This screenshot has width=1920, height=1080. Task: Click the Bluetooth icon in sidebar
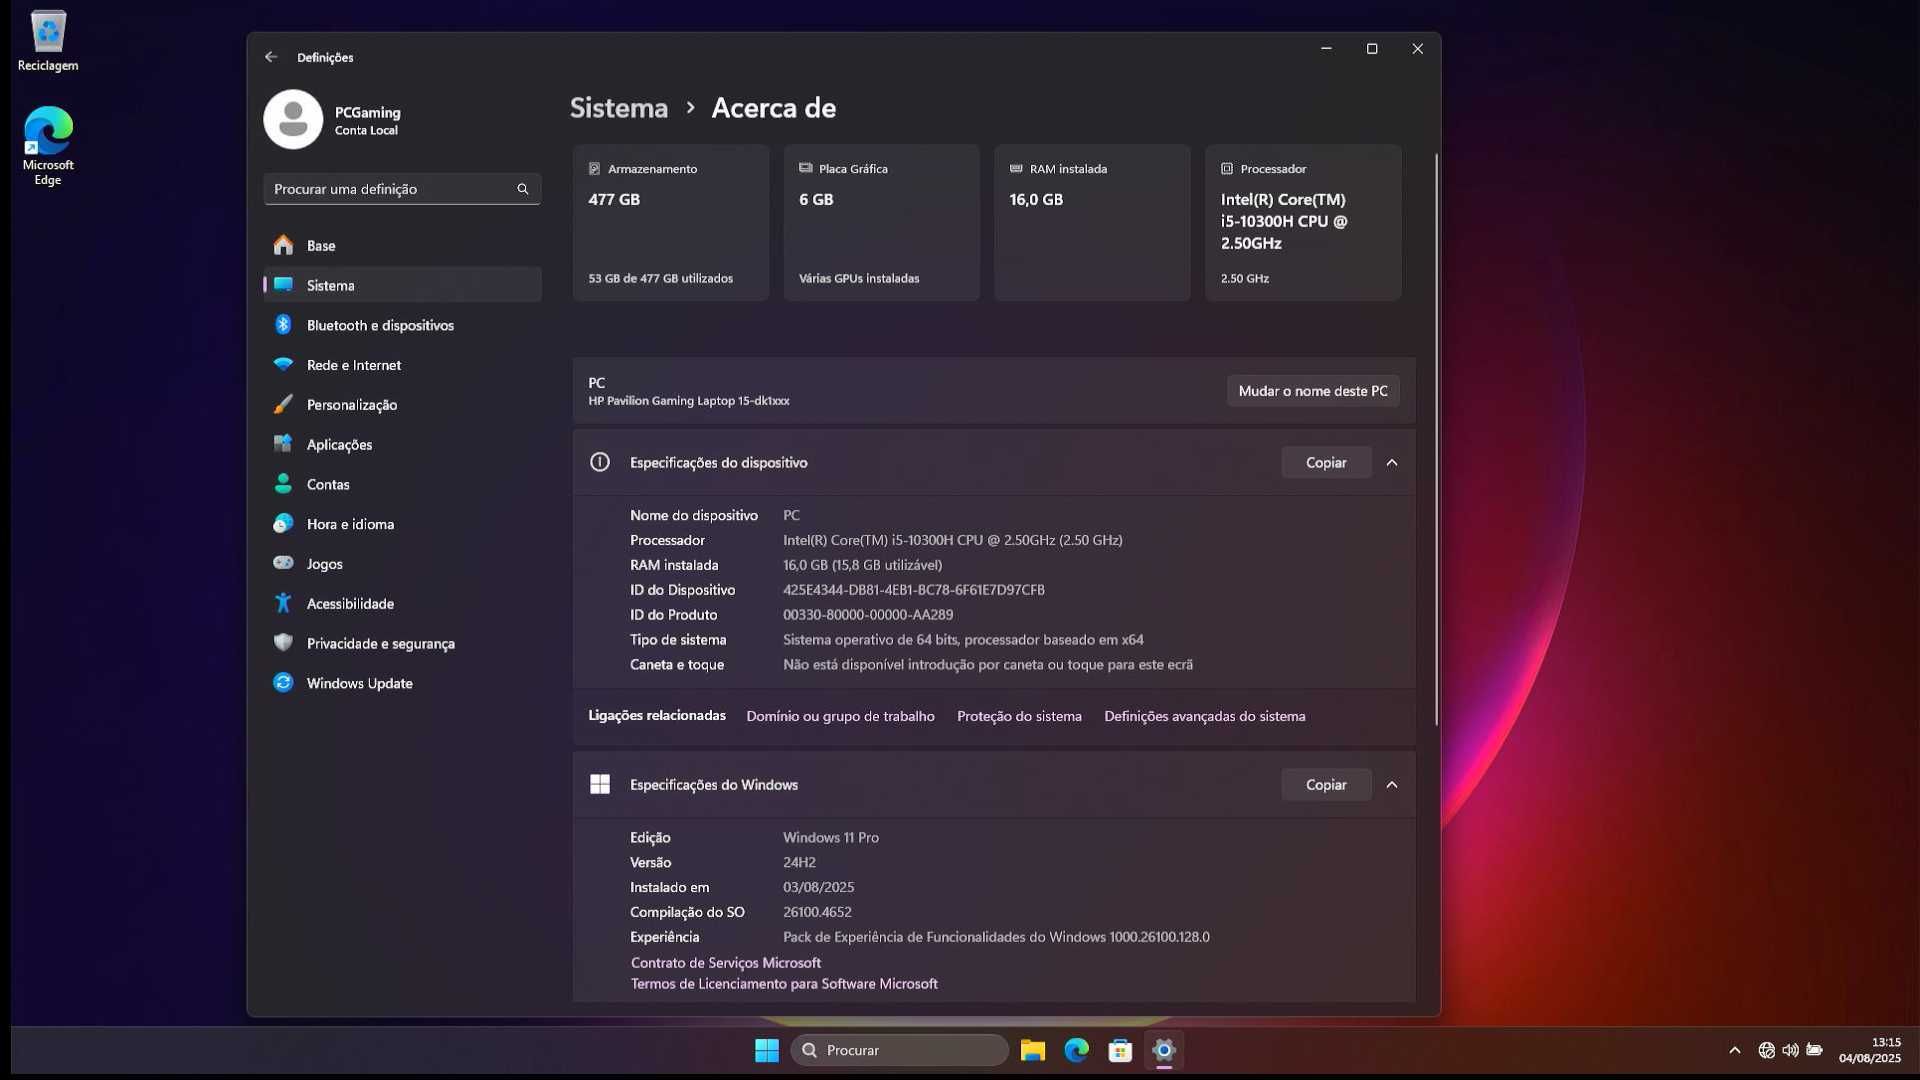pyautogui.click(x=283, y=325)
